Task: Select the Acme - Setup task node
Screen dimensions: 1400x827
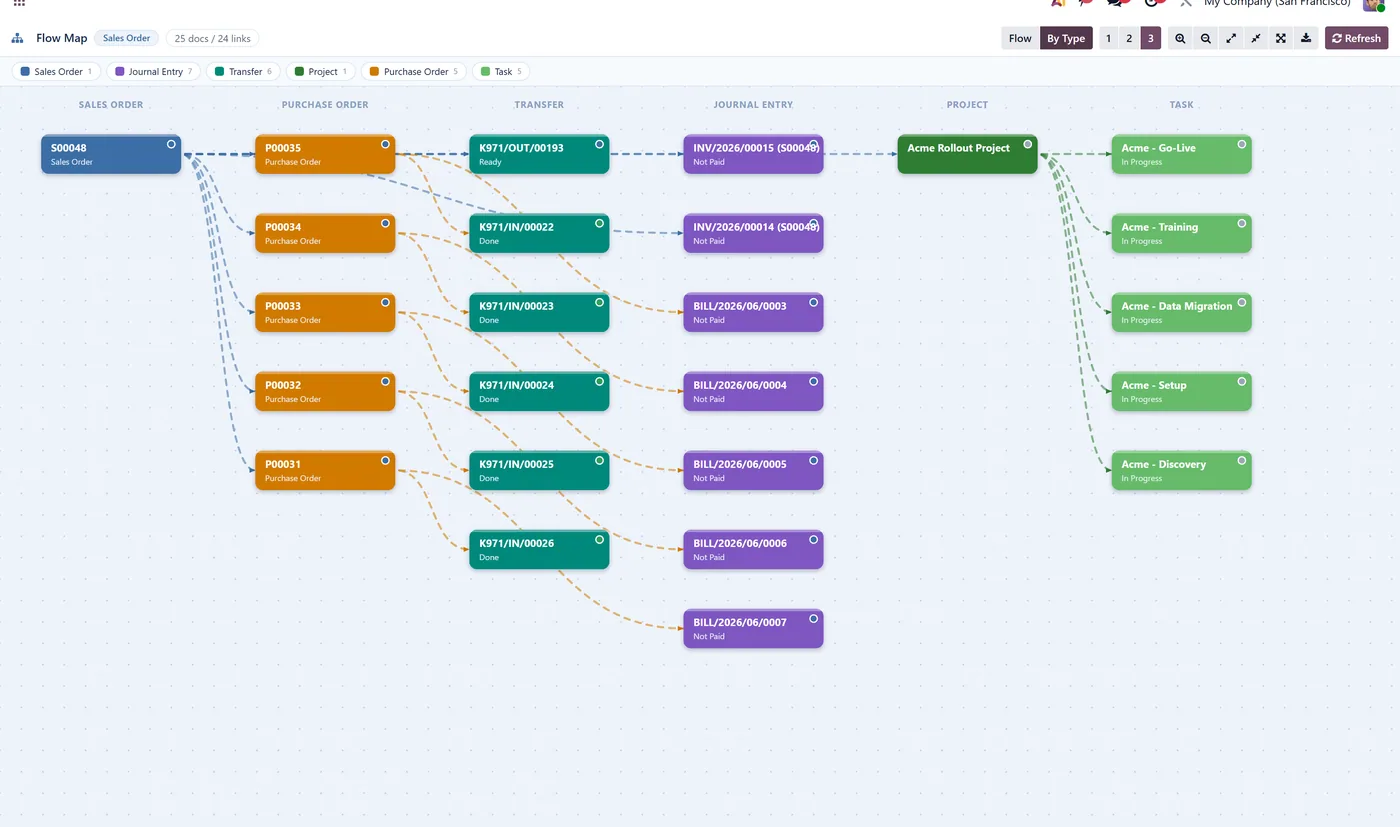Action: 1181,391
